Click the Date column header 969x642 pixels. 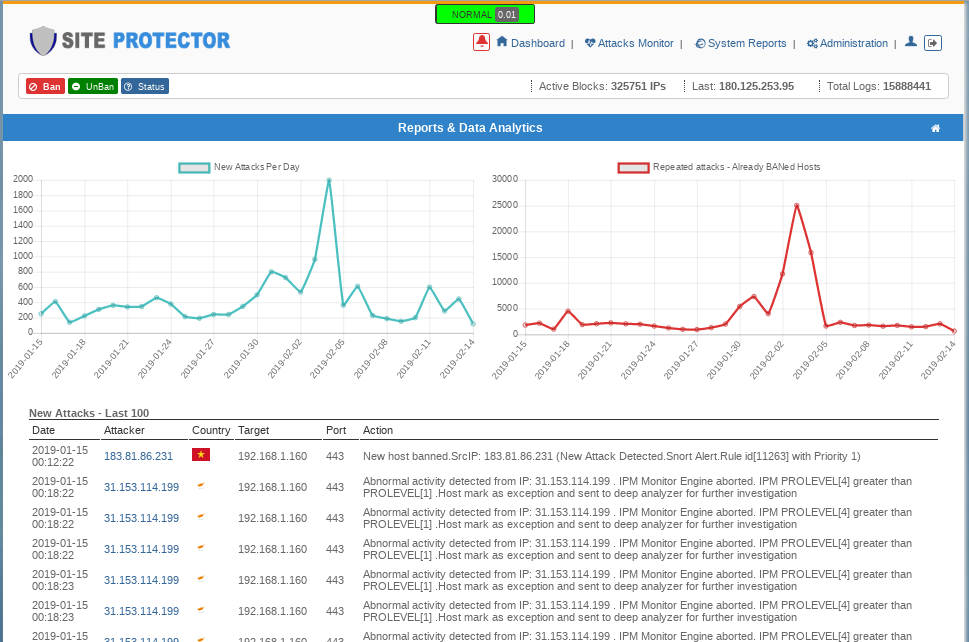[43, 430]
